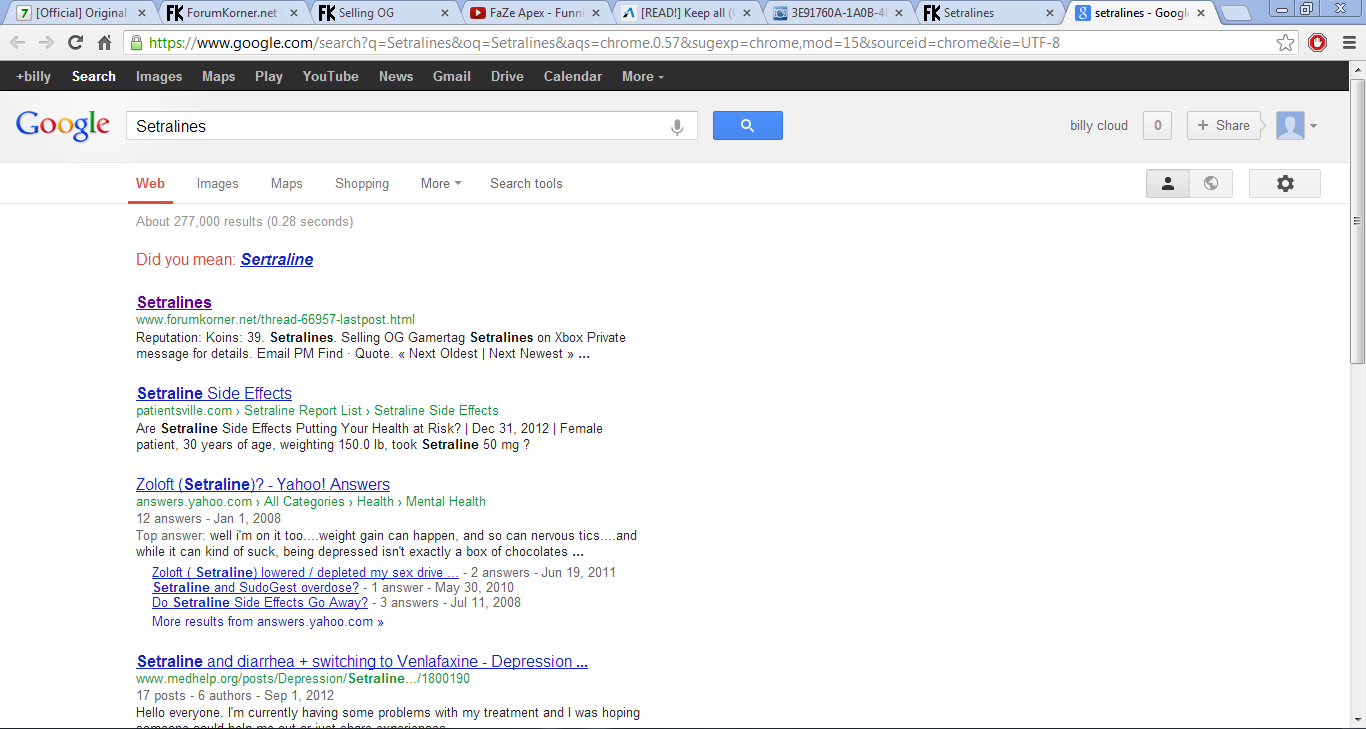Screen dimensions: 1366x729
Task: Expand the account dropdown arrow beside the avatar
Action: click(x=1313, y=126)
